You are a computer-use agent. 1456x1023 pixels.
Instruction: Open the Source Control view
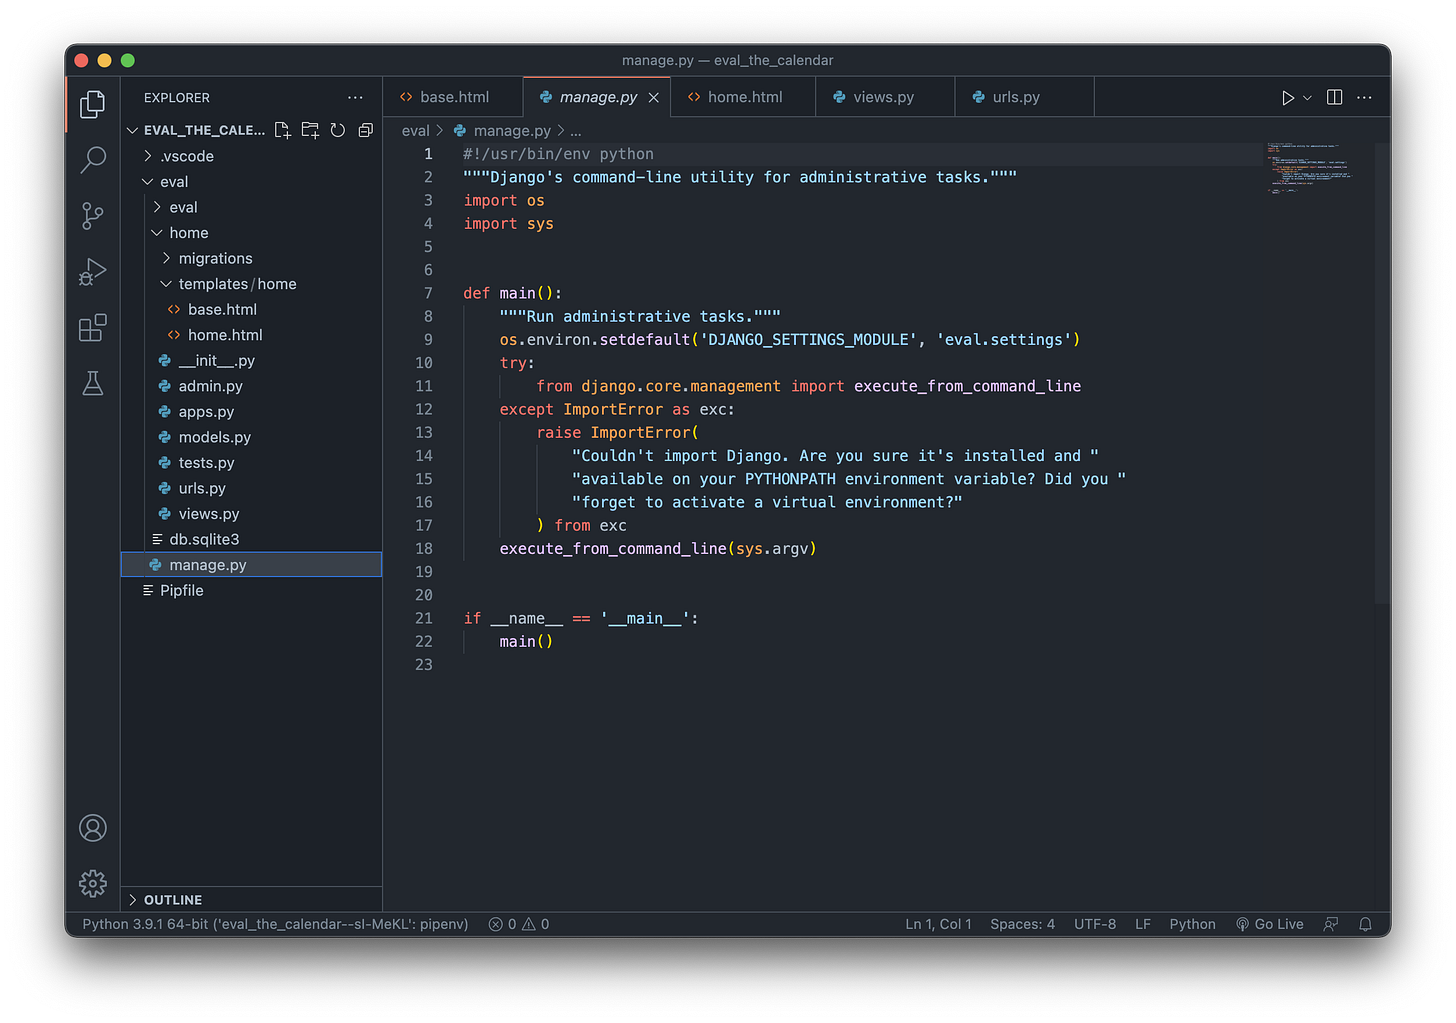tap(93, 216)
